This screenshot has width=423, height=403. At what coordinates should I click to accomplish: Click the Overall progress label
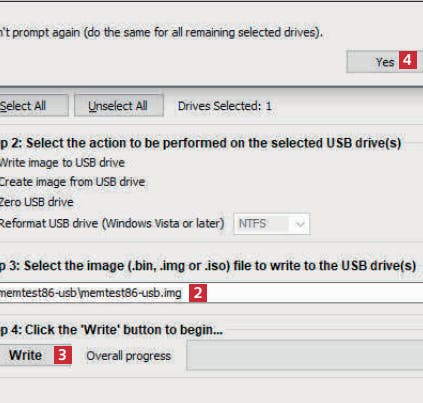(129, 356)
